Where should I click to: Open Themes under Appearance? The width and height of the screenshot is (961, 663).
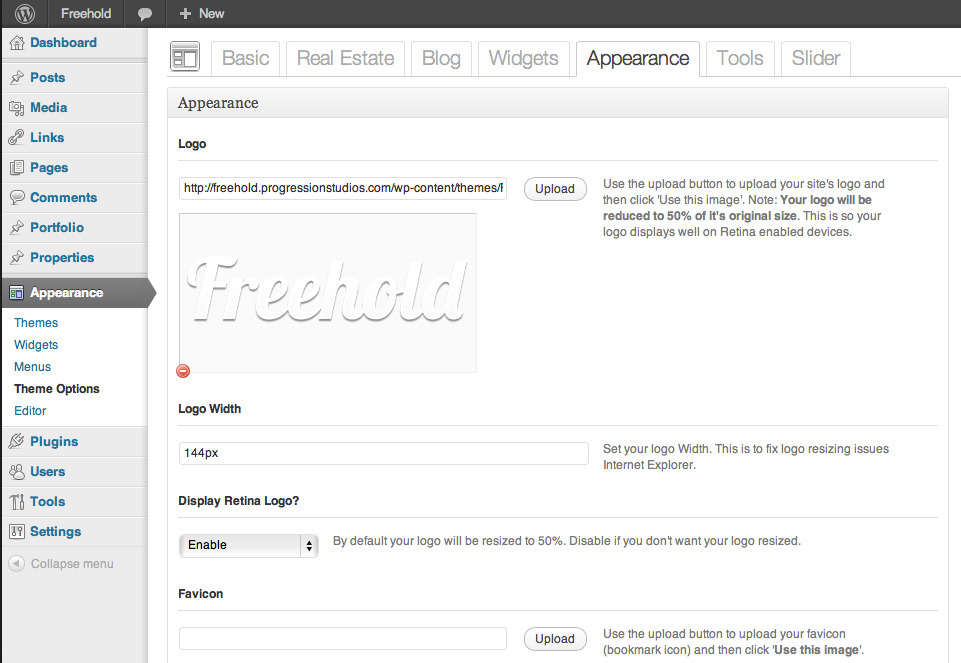click(36, 323)
